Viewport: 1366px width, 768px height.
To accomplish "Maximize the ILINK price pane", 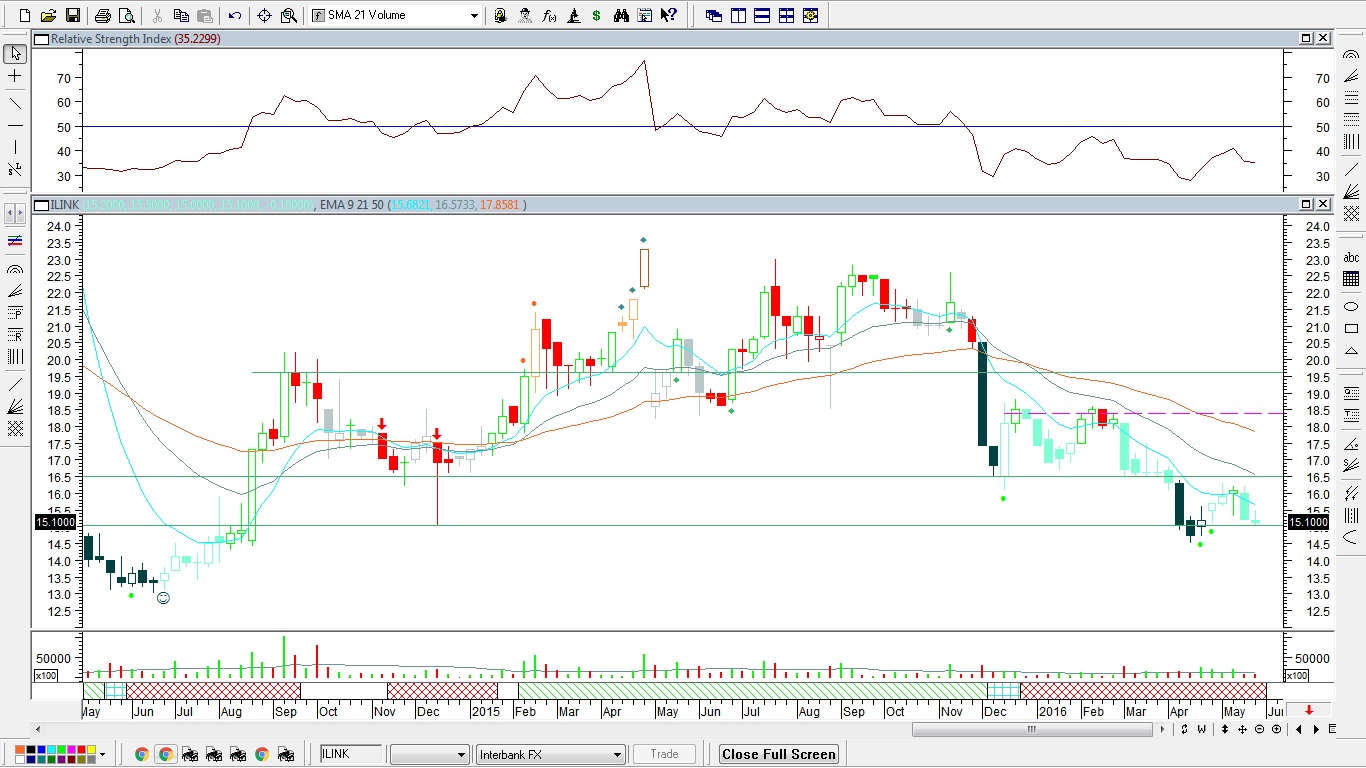I will click(x=1306, y=205).
